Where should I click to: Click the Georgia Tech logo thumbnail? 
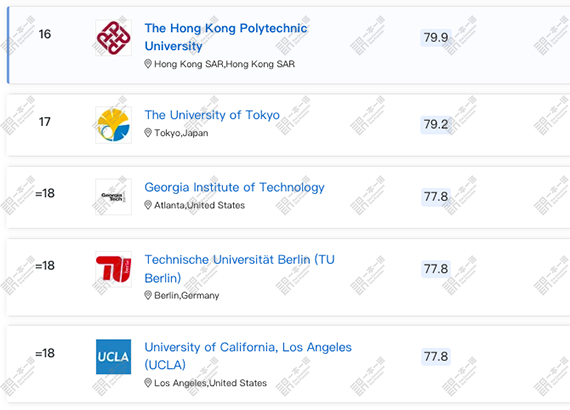tap(113, 197)
